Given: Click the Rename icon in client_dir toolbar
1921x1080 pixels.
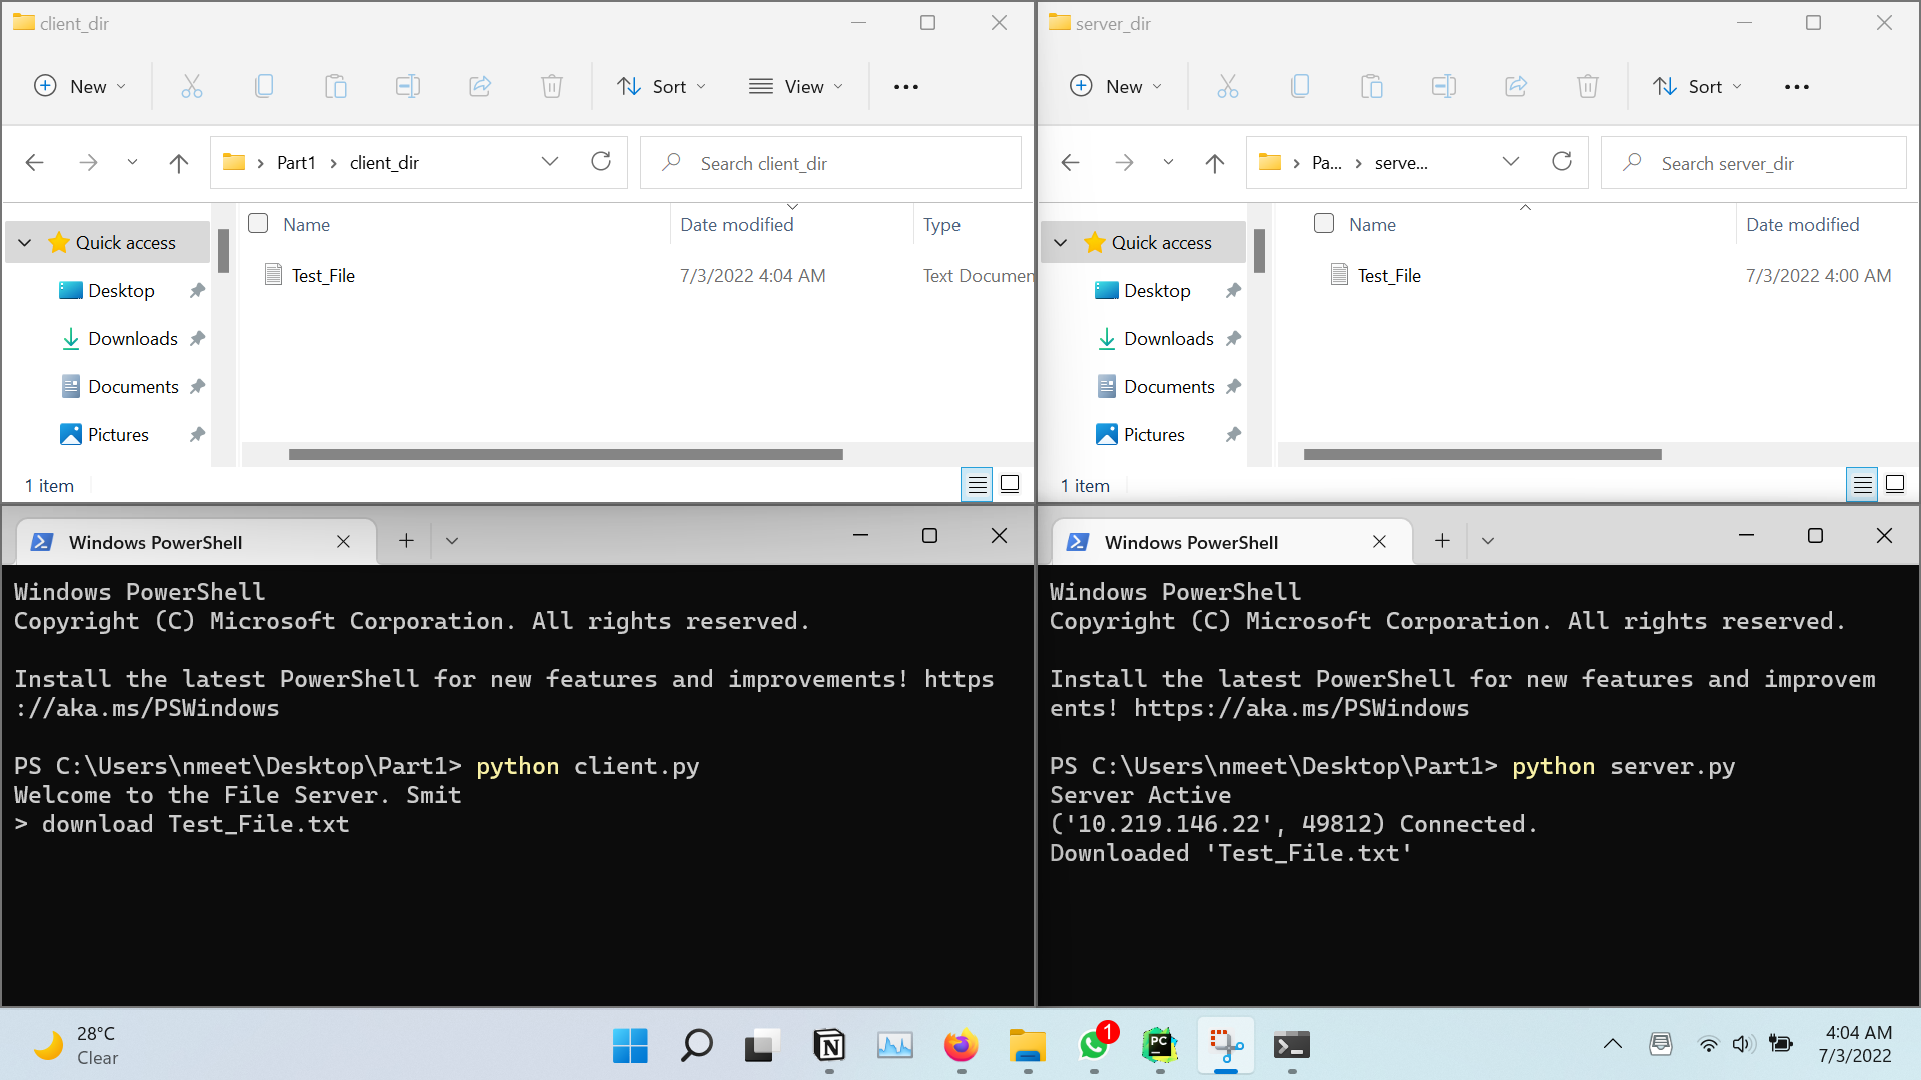Looking at the screenshot, I should (x=408, y=87).
